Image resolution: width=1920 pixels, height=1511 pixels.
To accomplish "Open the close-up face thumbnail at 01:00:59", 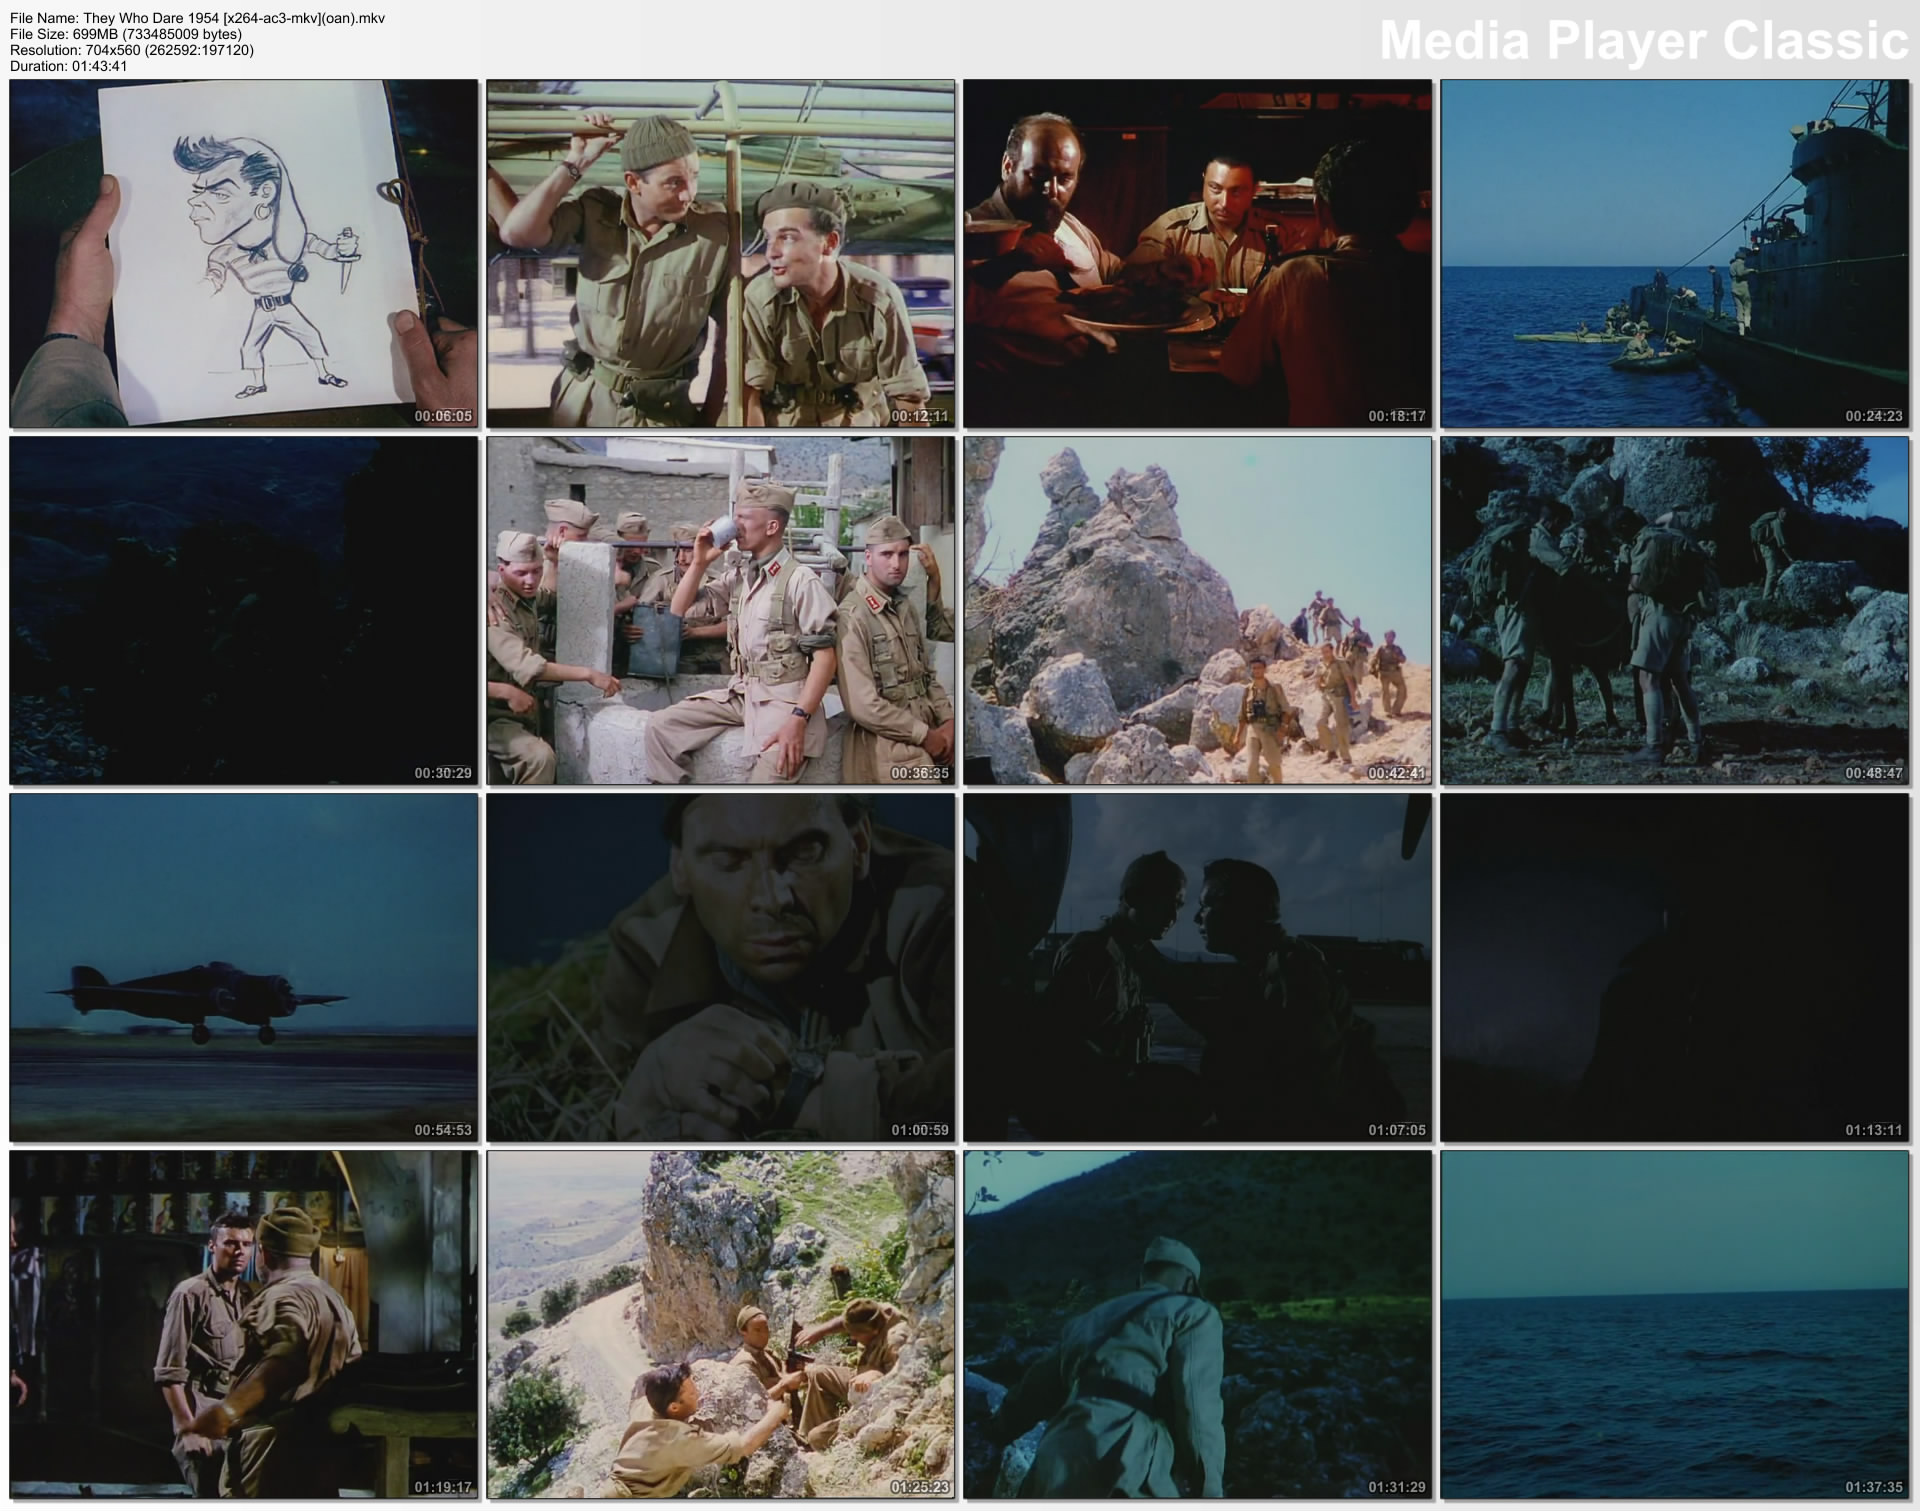I will (721, 968).
